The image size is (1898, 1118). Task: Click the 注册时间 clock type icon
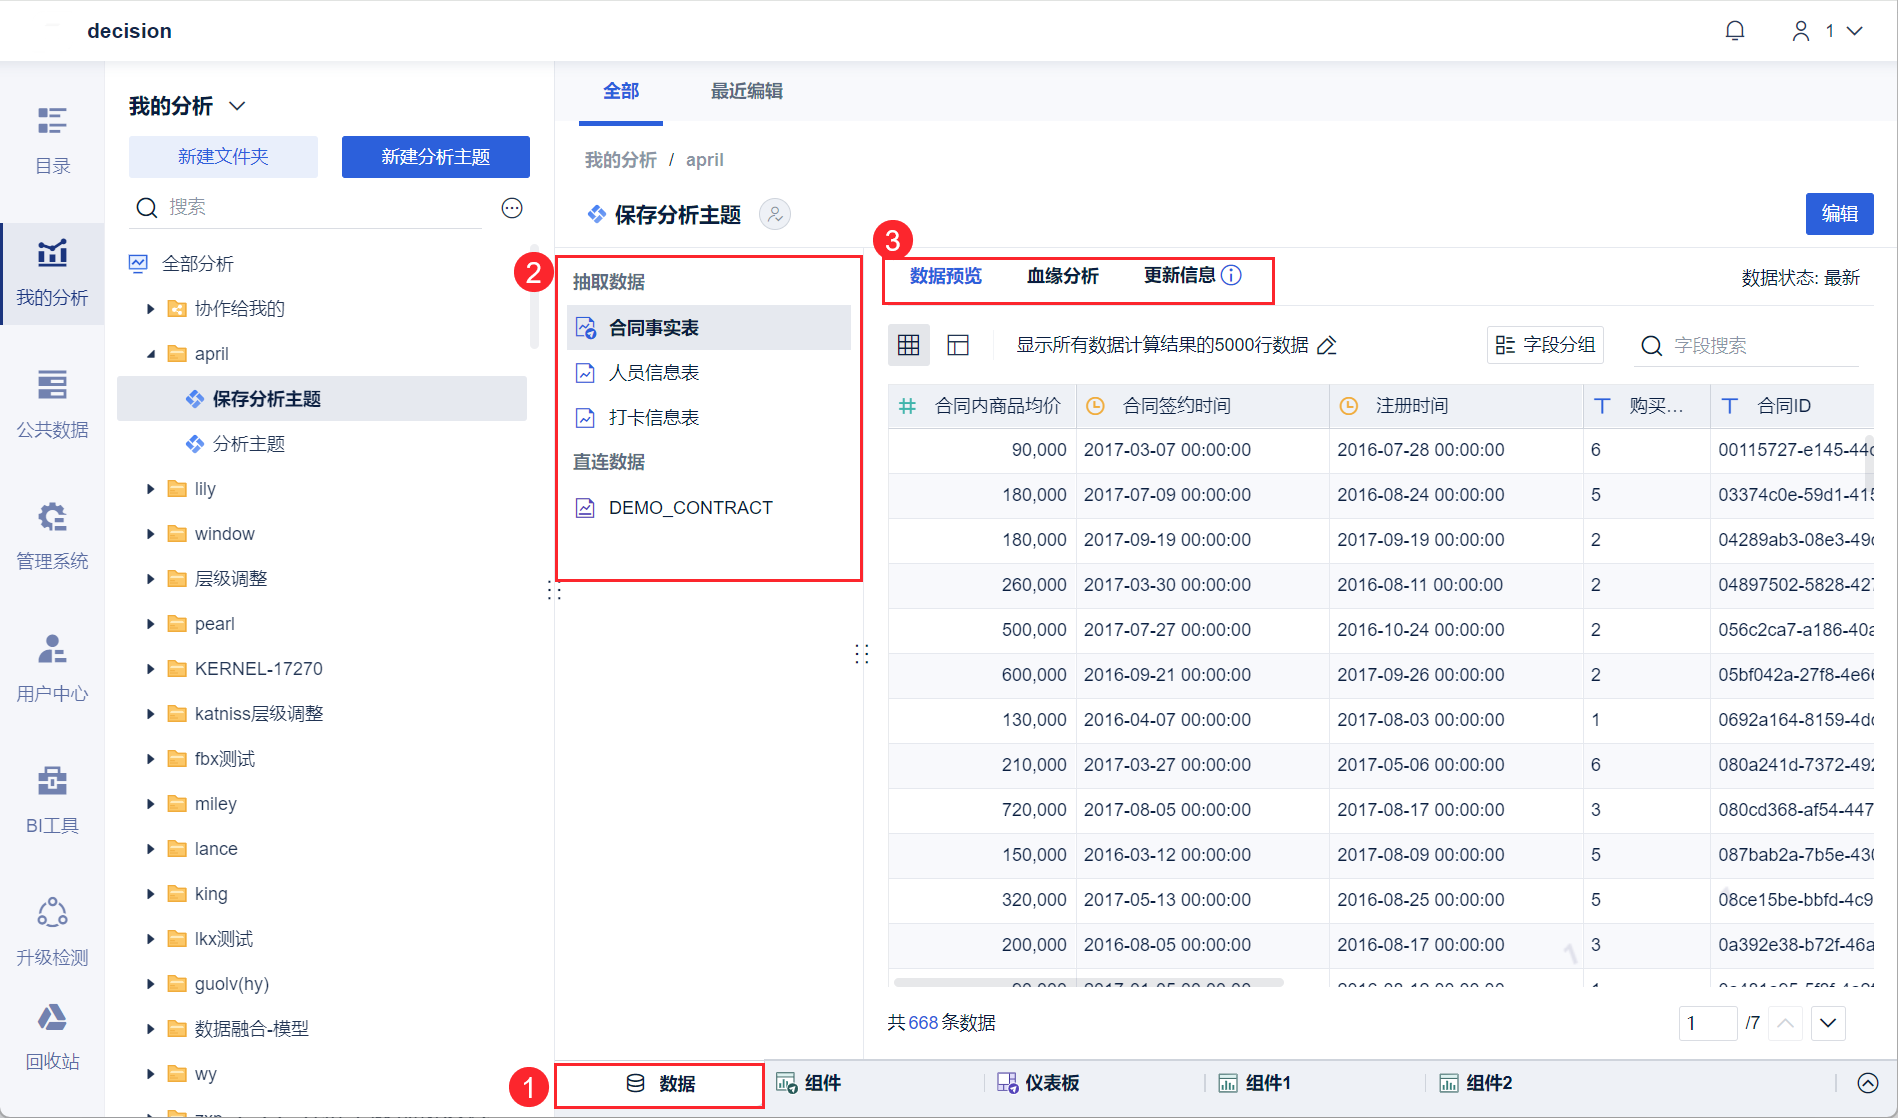click(x=1349, y=406)
